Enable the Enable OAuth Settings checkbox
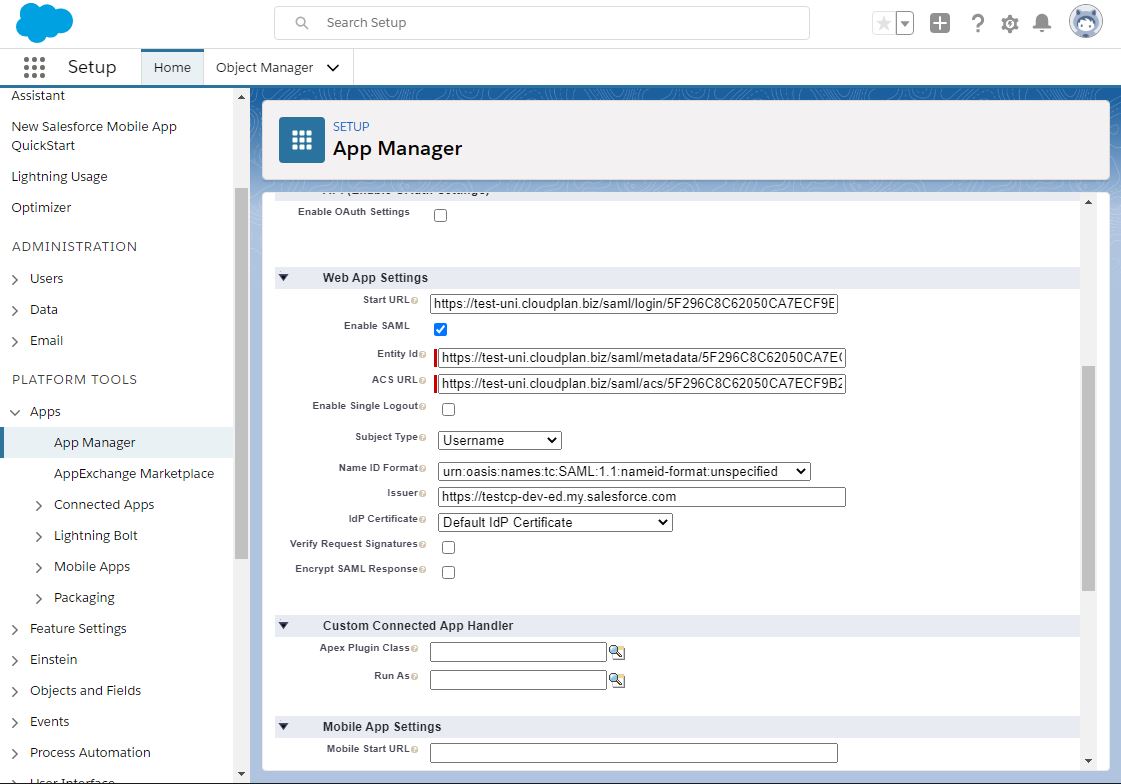The width and height of the screenshot is (1121, 784). click(440, 214)
